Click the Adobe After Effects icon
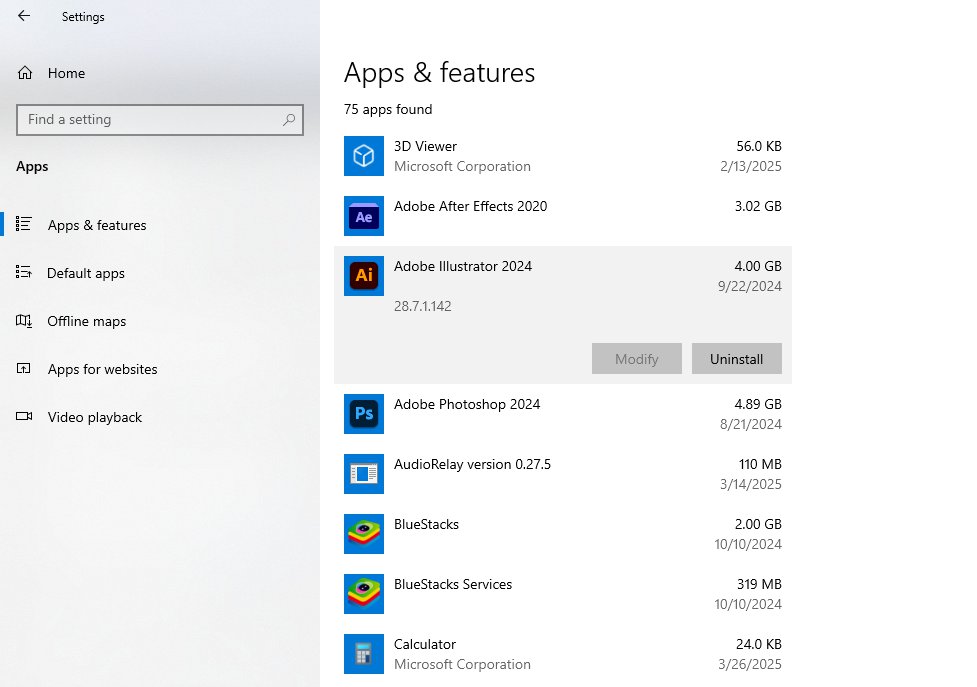The width and height of the screenshot is (977, 687). 364,216
